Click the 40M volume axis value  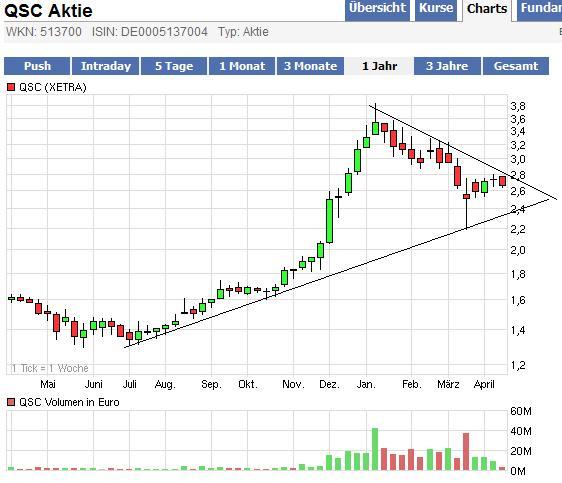(521, 431)
